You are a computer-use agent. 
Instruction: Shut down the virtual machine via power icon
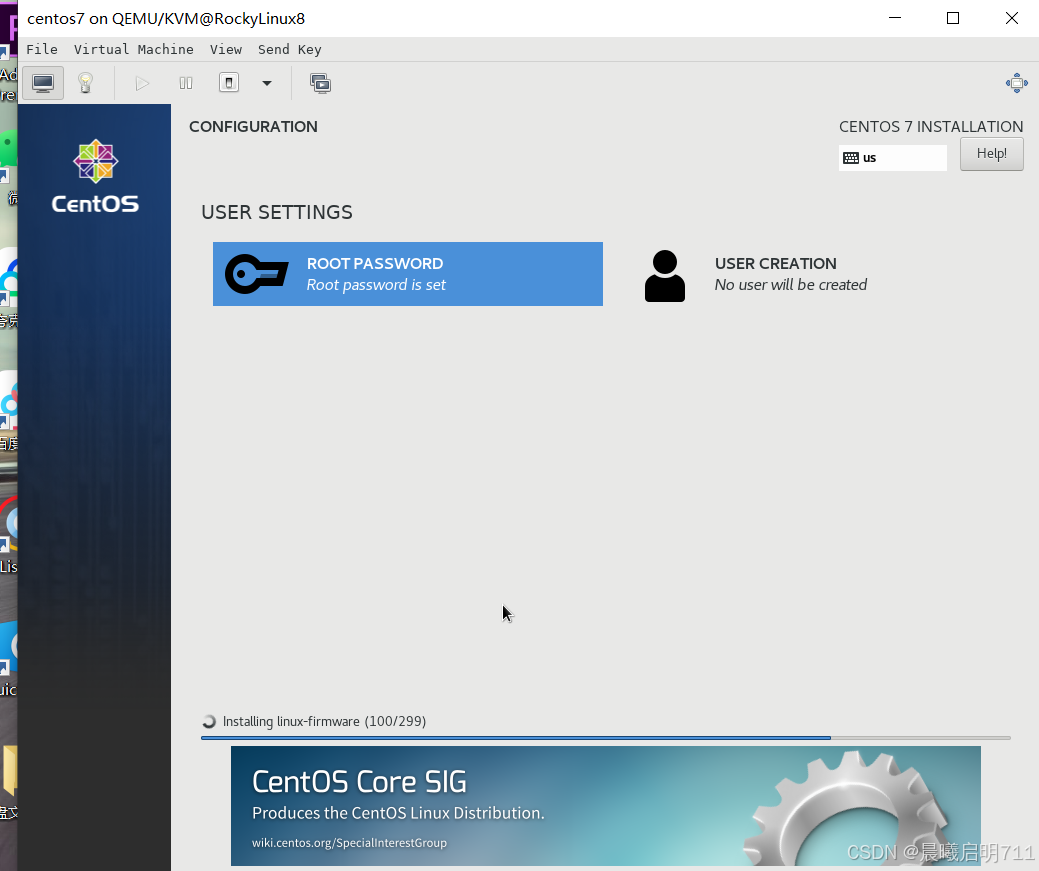(x=228, y=83)
